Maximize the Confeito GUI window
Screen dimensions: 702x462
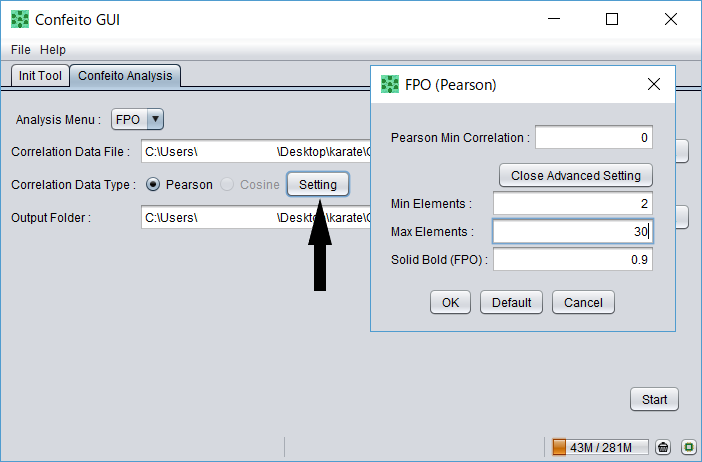point(612,19)
